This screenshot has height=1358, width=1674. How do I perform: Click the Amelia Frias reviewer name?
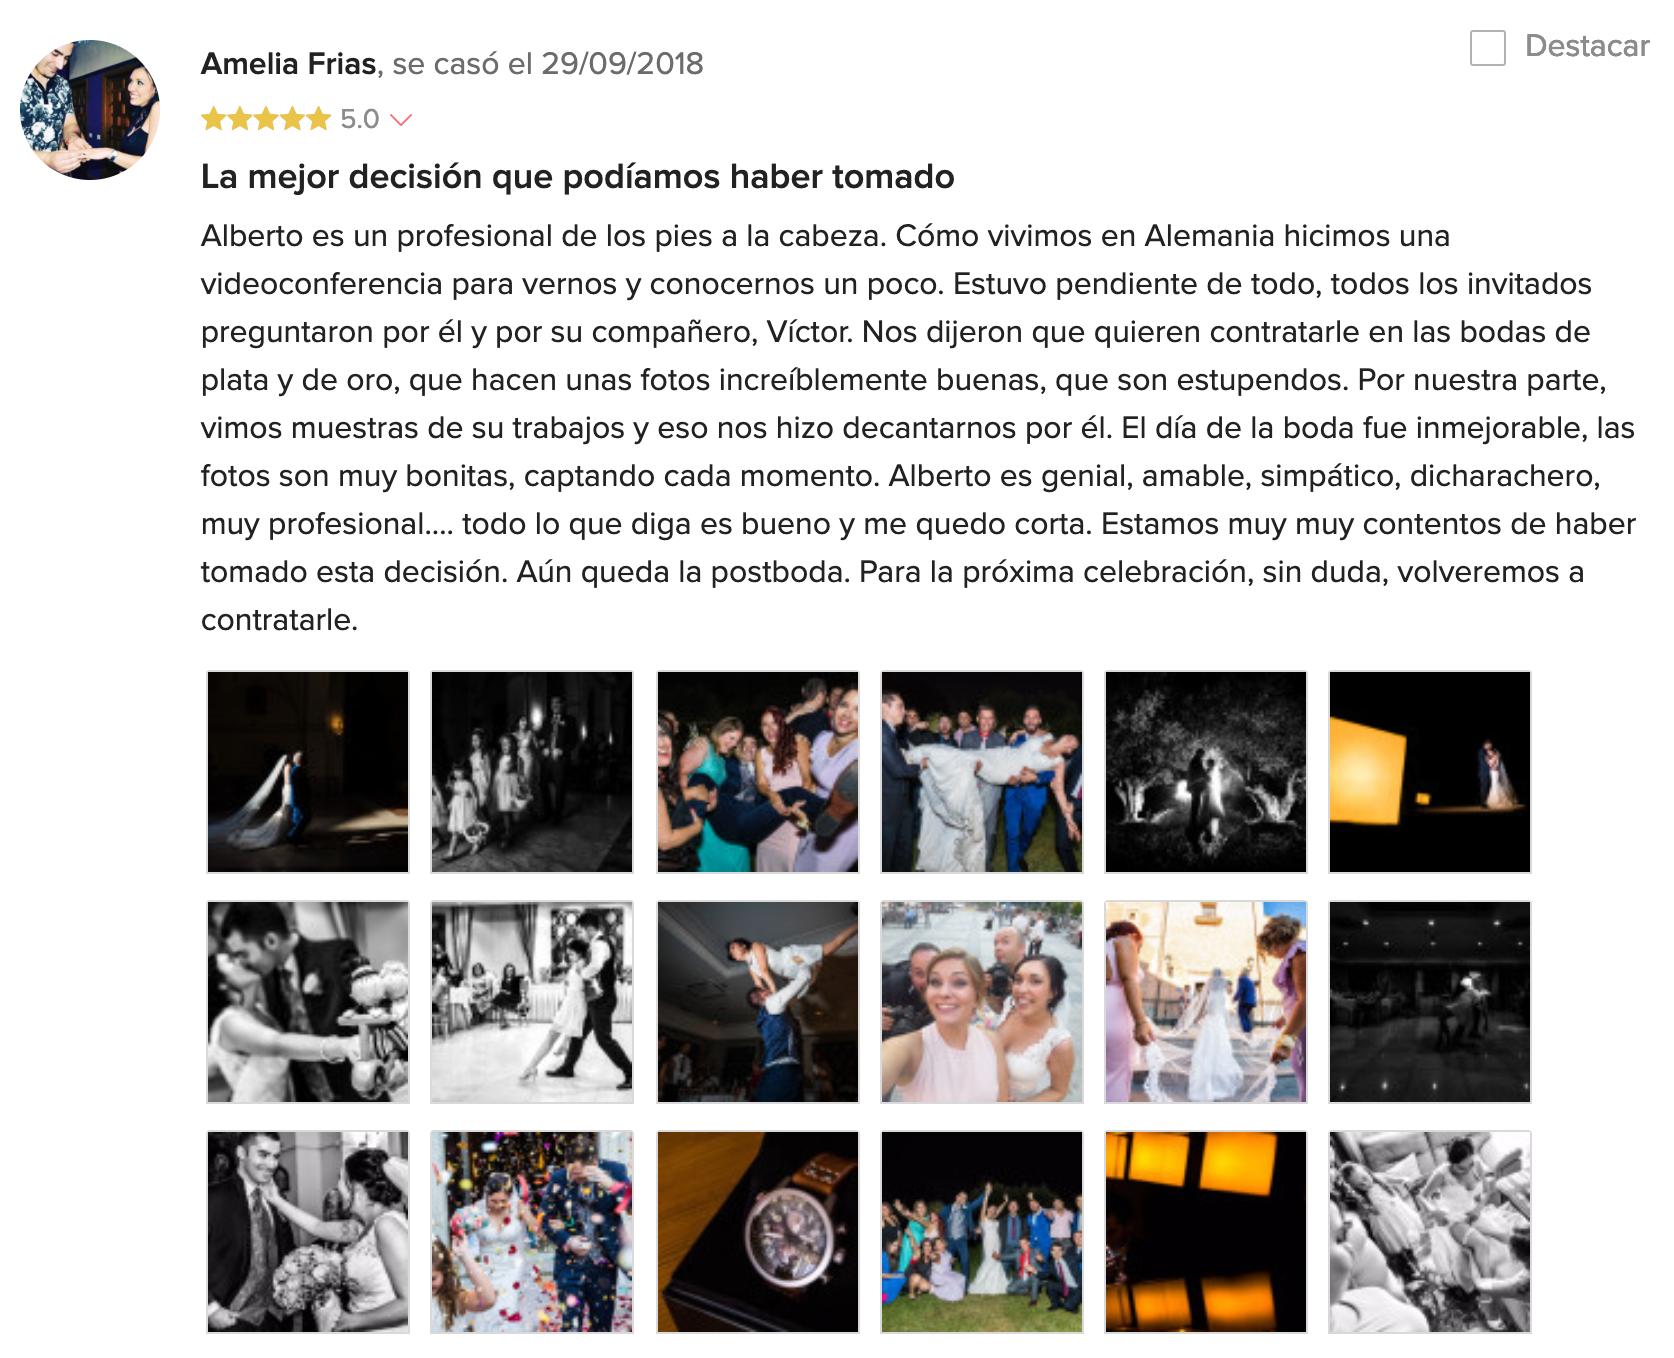[289, 64]
